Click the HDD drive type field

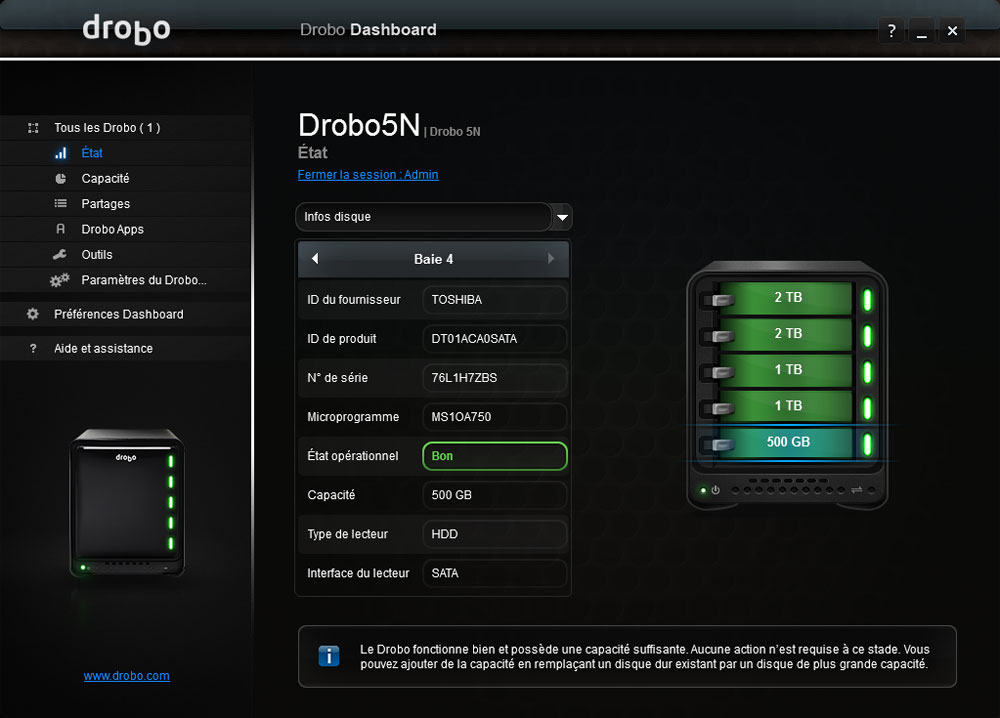(494, 534)
